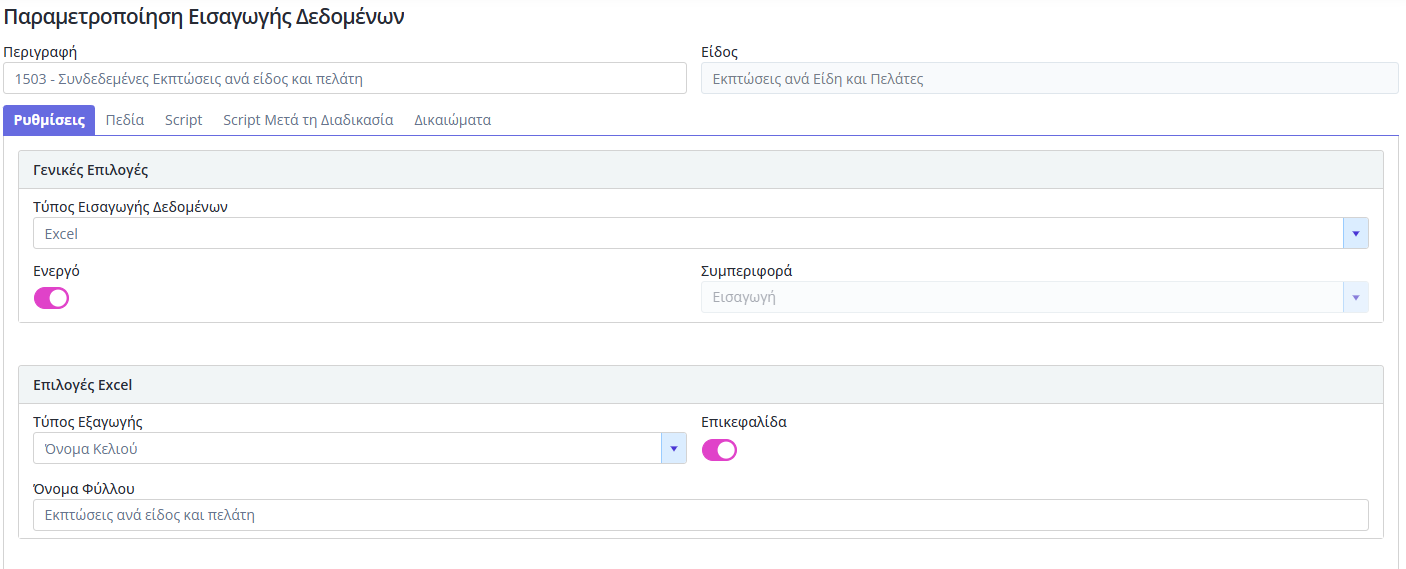Screen dimensions: 1406x569
Task: Select the Script Μετά τη Διαδικασία tab
Action: [308, 120]
